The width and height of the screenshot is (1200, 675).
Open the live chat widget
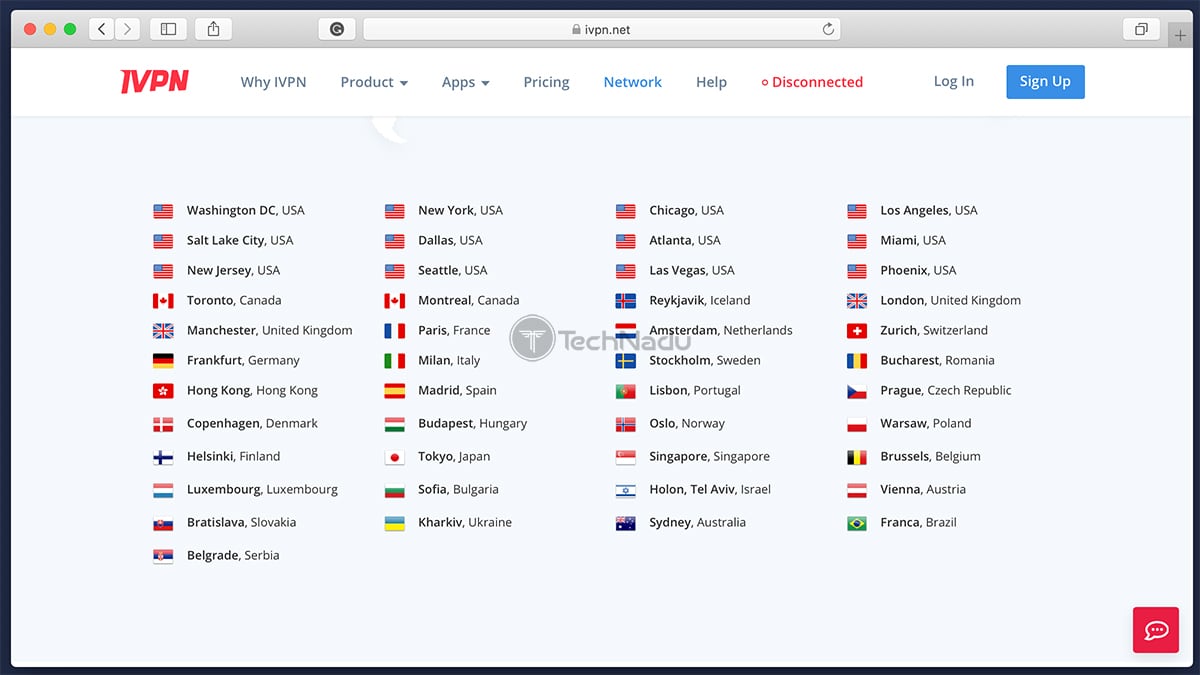point(1157,630)
